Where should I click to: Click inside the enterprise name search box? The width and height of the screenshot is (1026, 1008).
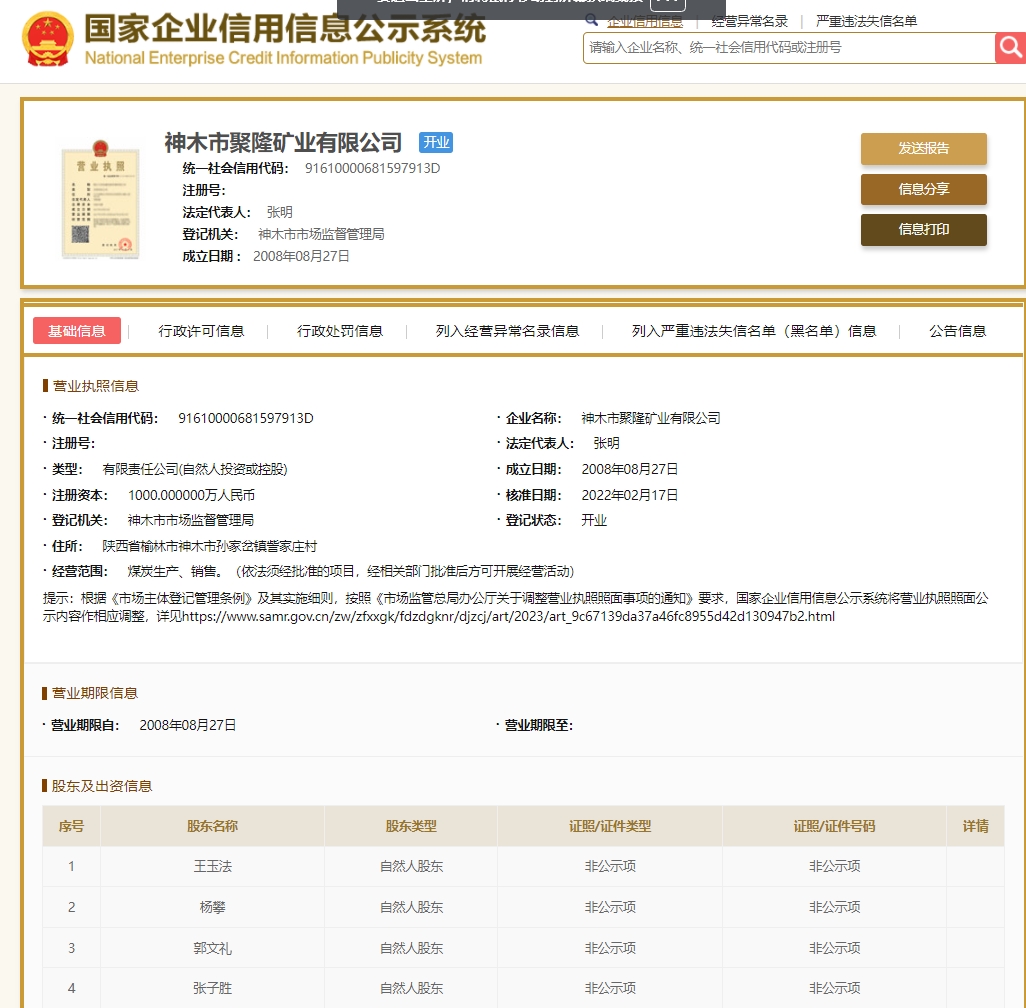click(788, 48)
